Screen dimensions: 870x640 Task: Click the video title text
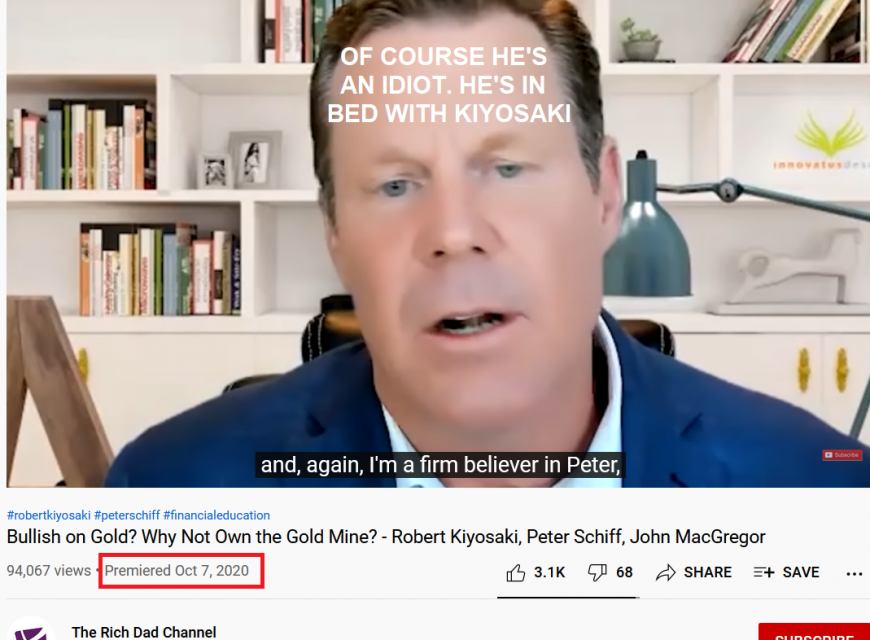pos(386,537)
